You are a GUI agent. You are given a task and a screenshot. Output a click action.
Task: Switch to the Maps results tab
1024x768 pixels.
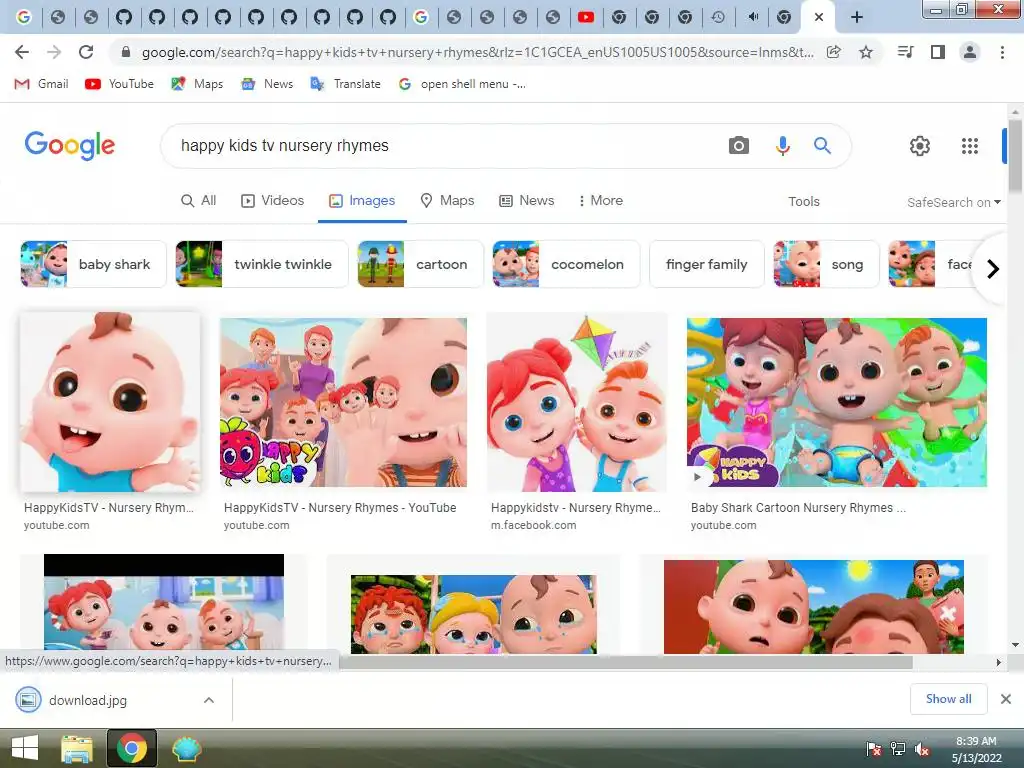[447, 200]
